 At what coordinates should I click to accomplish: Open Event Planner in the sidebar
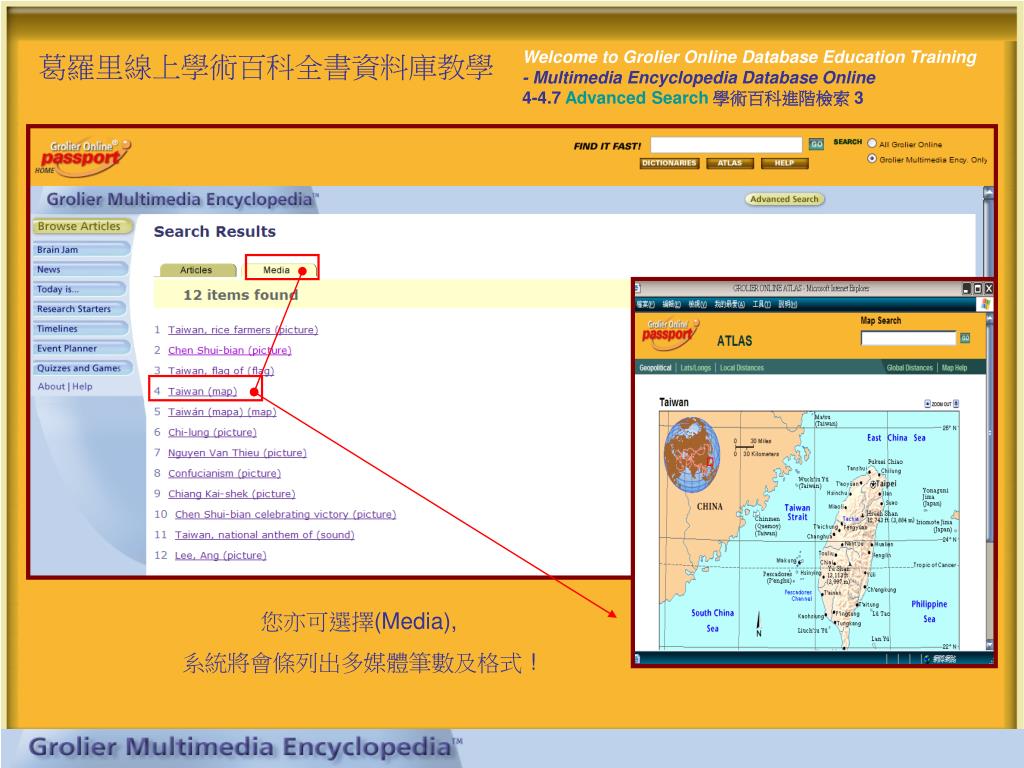[81, 348]
